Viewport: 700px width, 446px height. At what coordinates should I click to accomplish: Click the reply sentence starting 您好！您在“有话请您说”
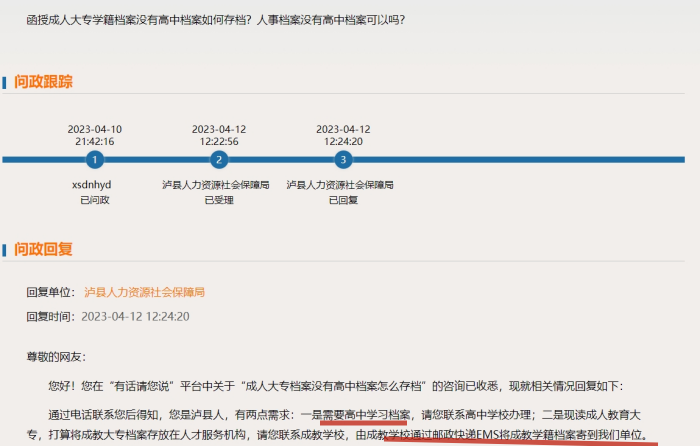(335, 386)
